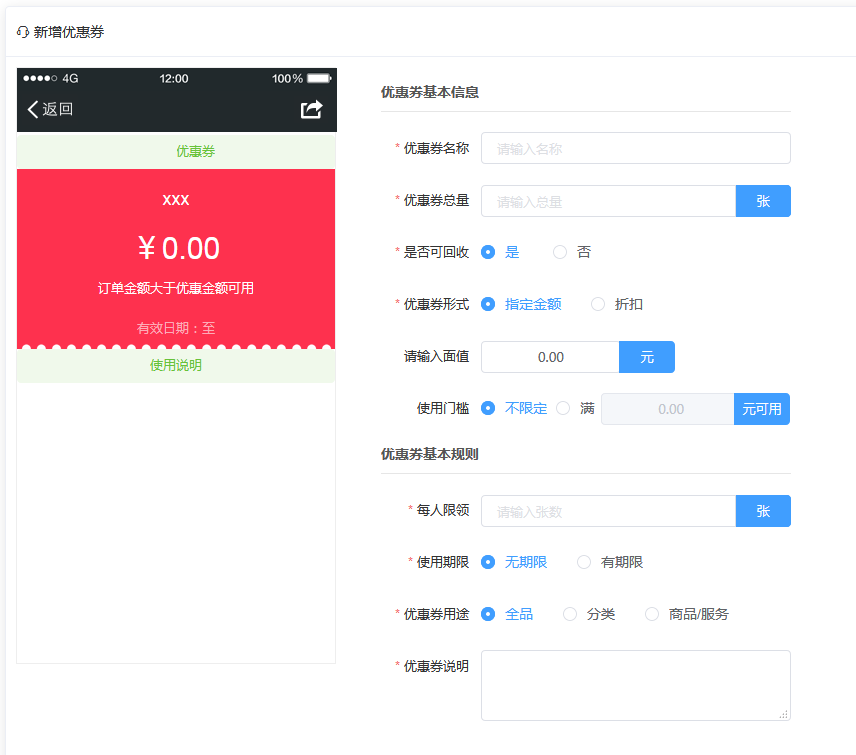
Task: Click the 4G network label in preview
Action: coord(70,79)
